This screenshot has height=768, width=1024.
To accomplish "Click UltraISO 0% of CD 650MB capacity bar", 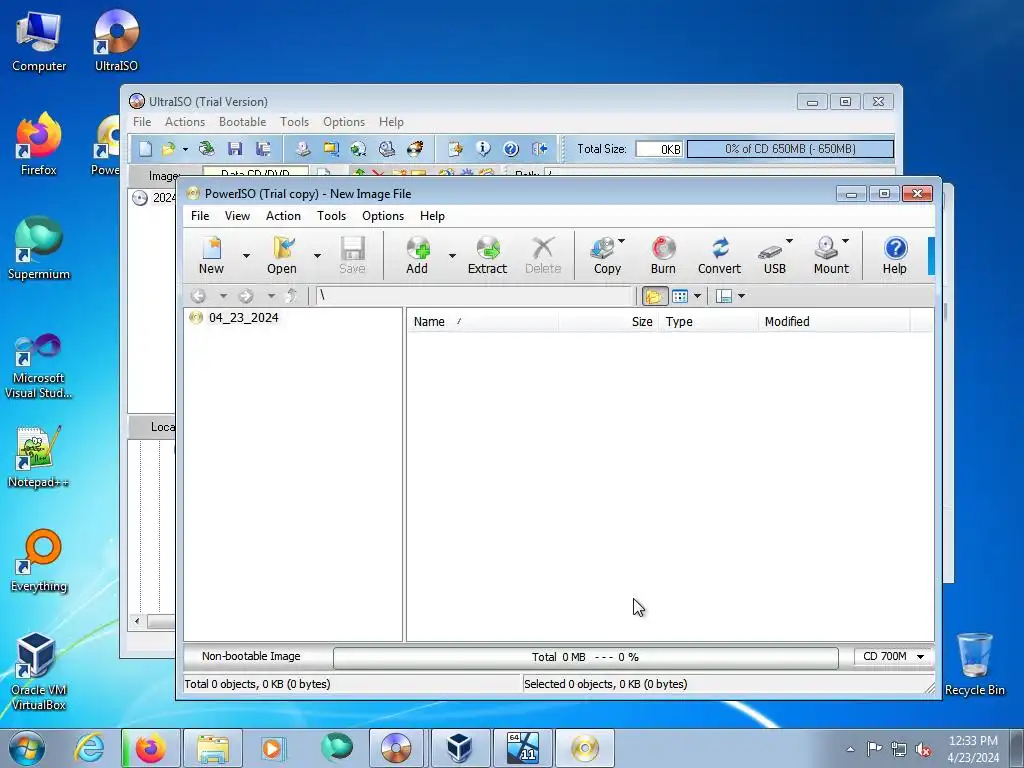I will [x=790, y=149].
